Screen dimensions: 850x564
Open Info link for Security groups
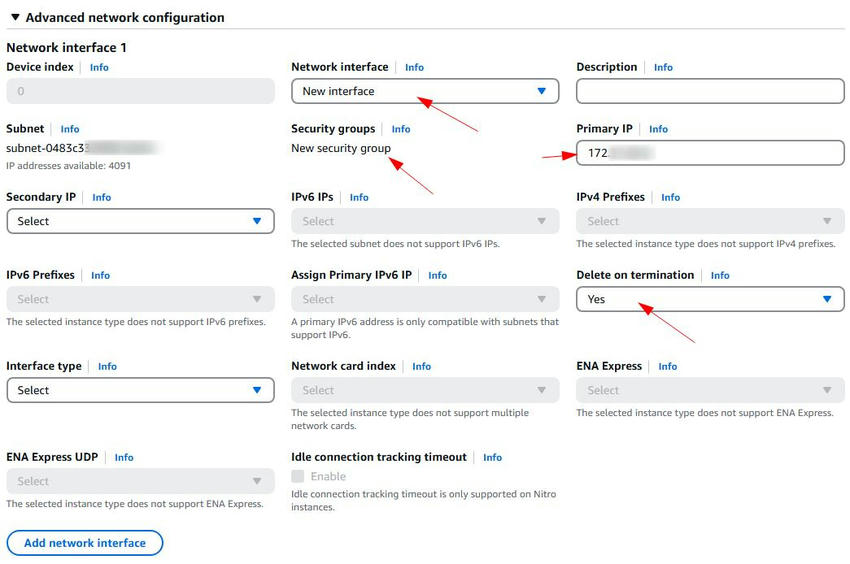pos(401,129)
